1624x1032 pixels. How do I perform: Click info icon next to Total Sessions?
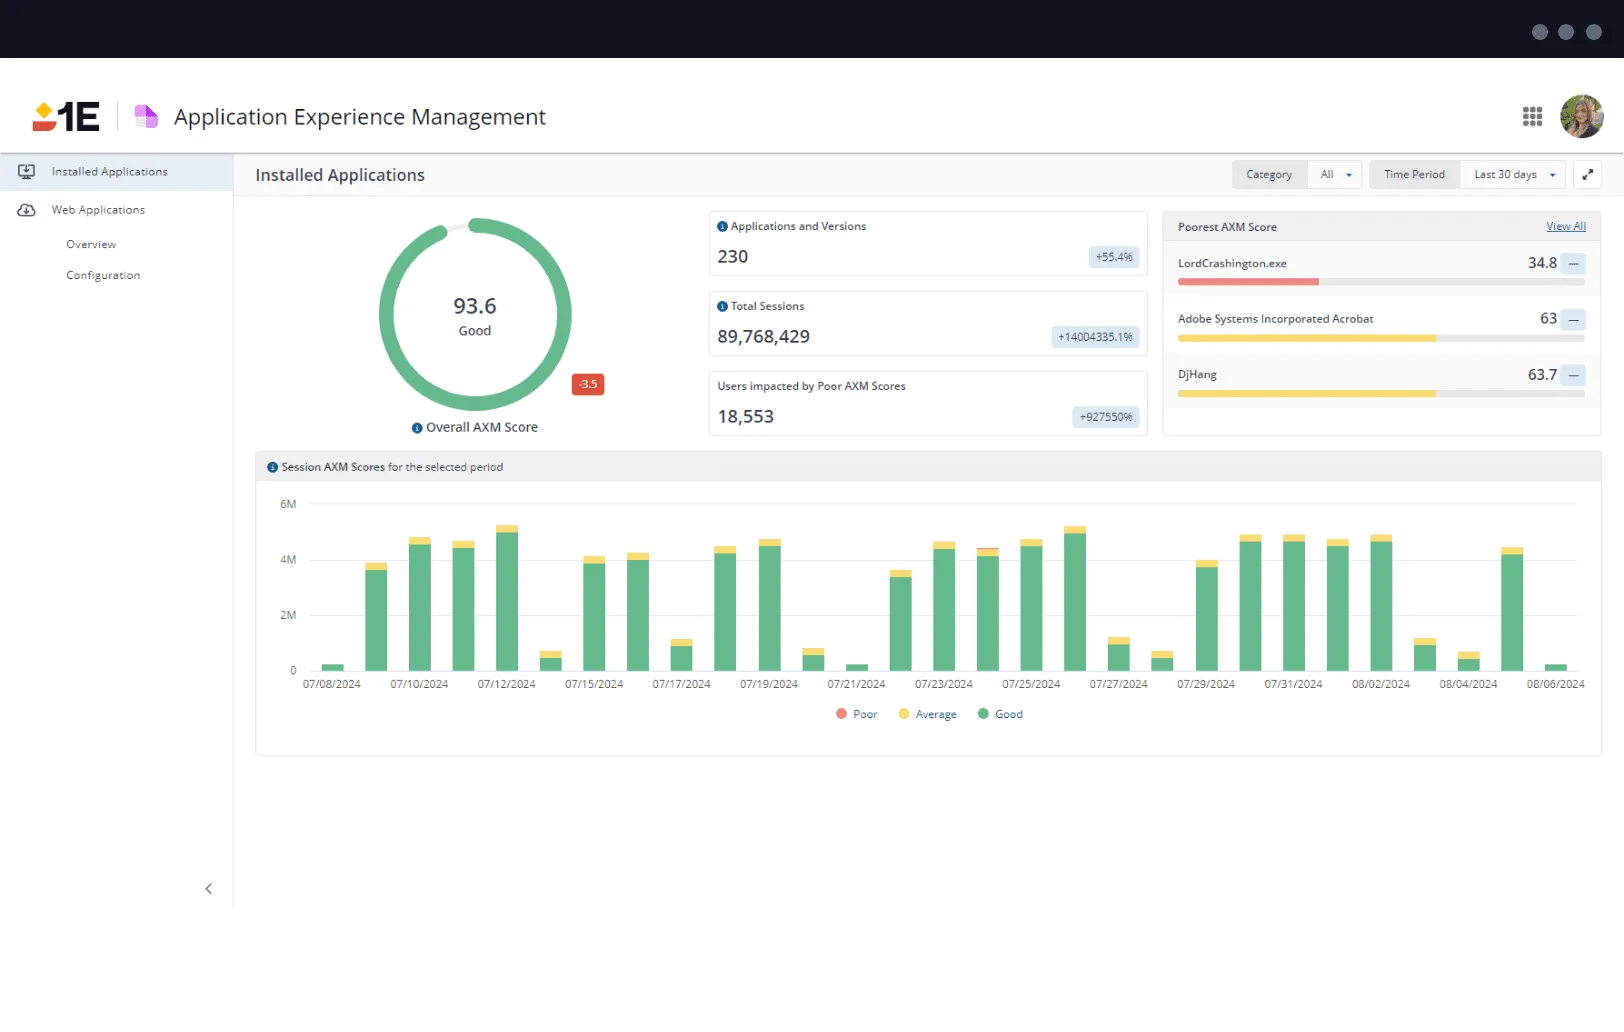[x=722, y=307]
